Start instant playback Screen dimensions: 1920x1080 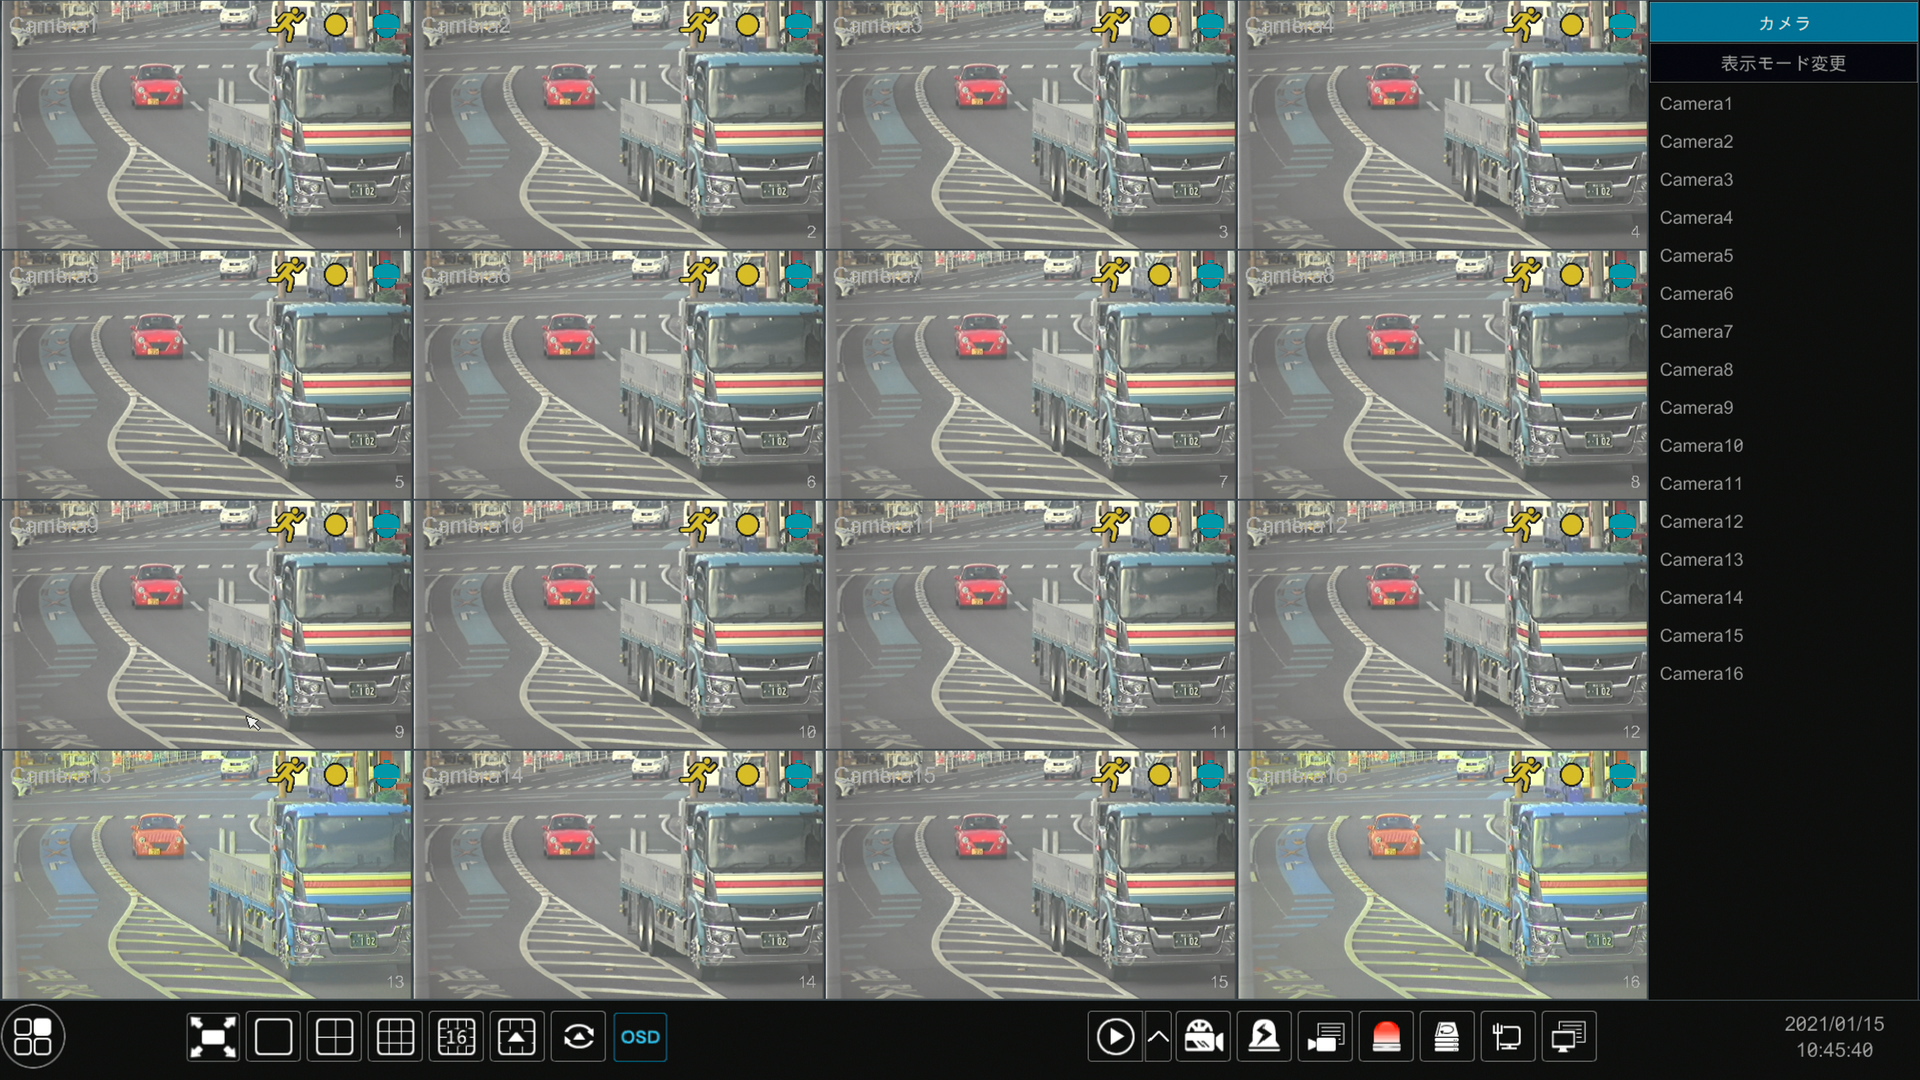1115,1037
